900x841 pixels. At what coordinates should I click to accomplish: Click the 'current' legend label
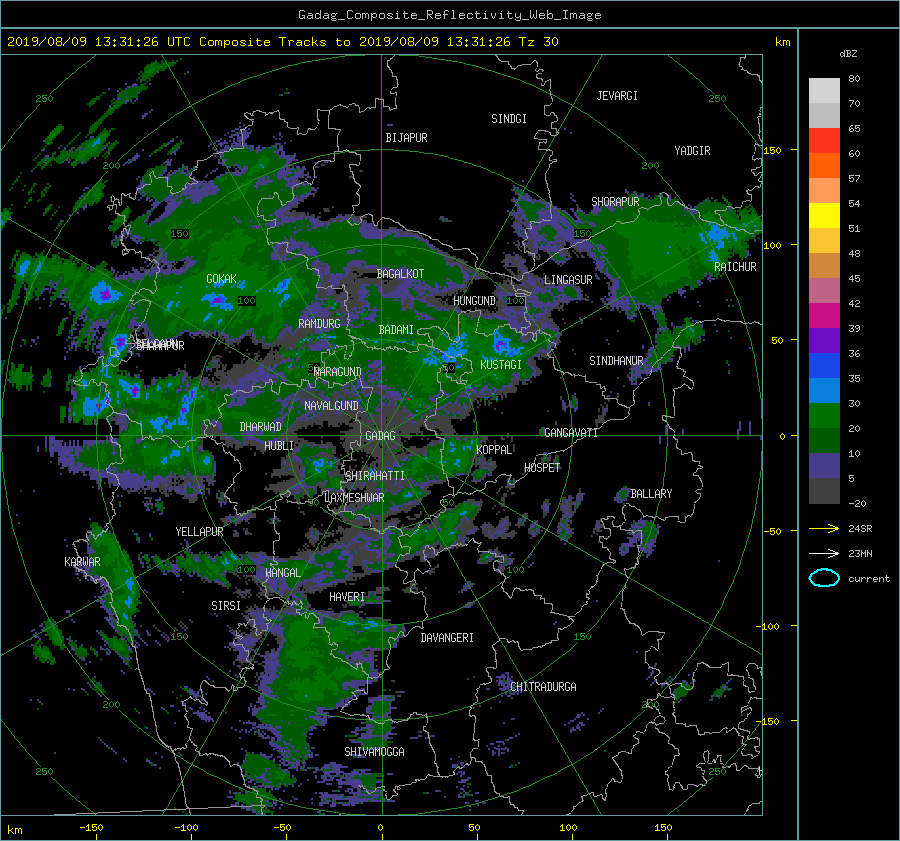coord(868,579)
